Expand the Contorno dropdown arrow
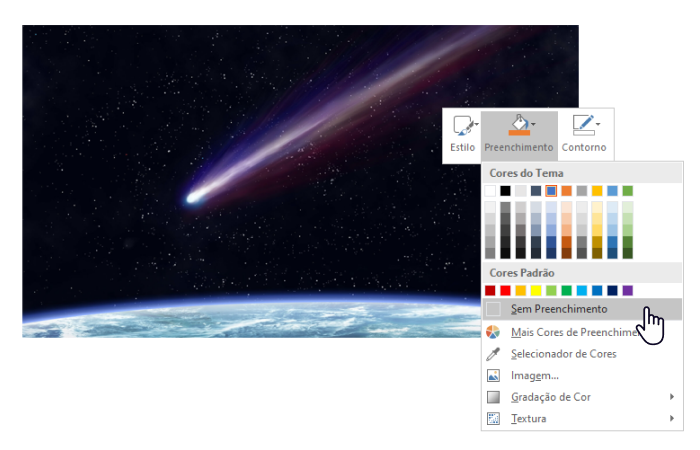The height and width of the screenshot is (450, 700). tap(598, 124)
